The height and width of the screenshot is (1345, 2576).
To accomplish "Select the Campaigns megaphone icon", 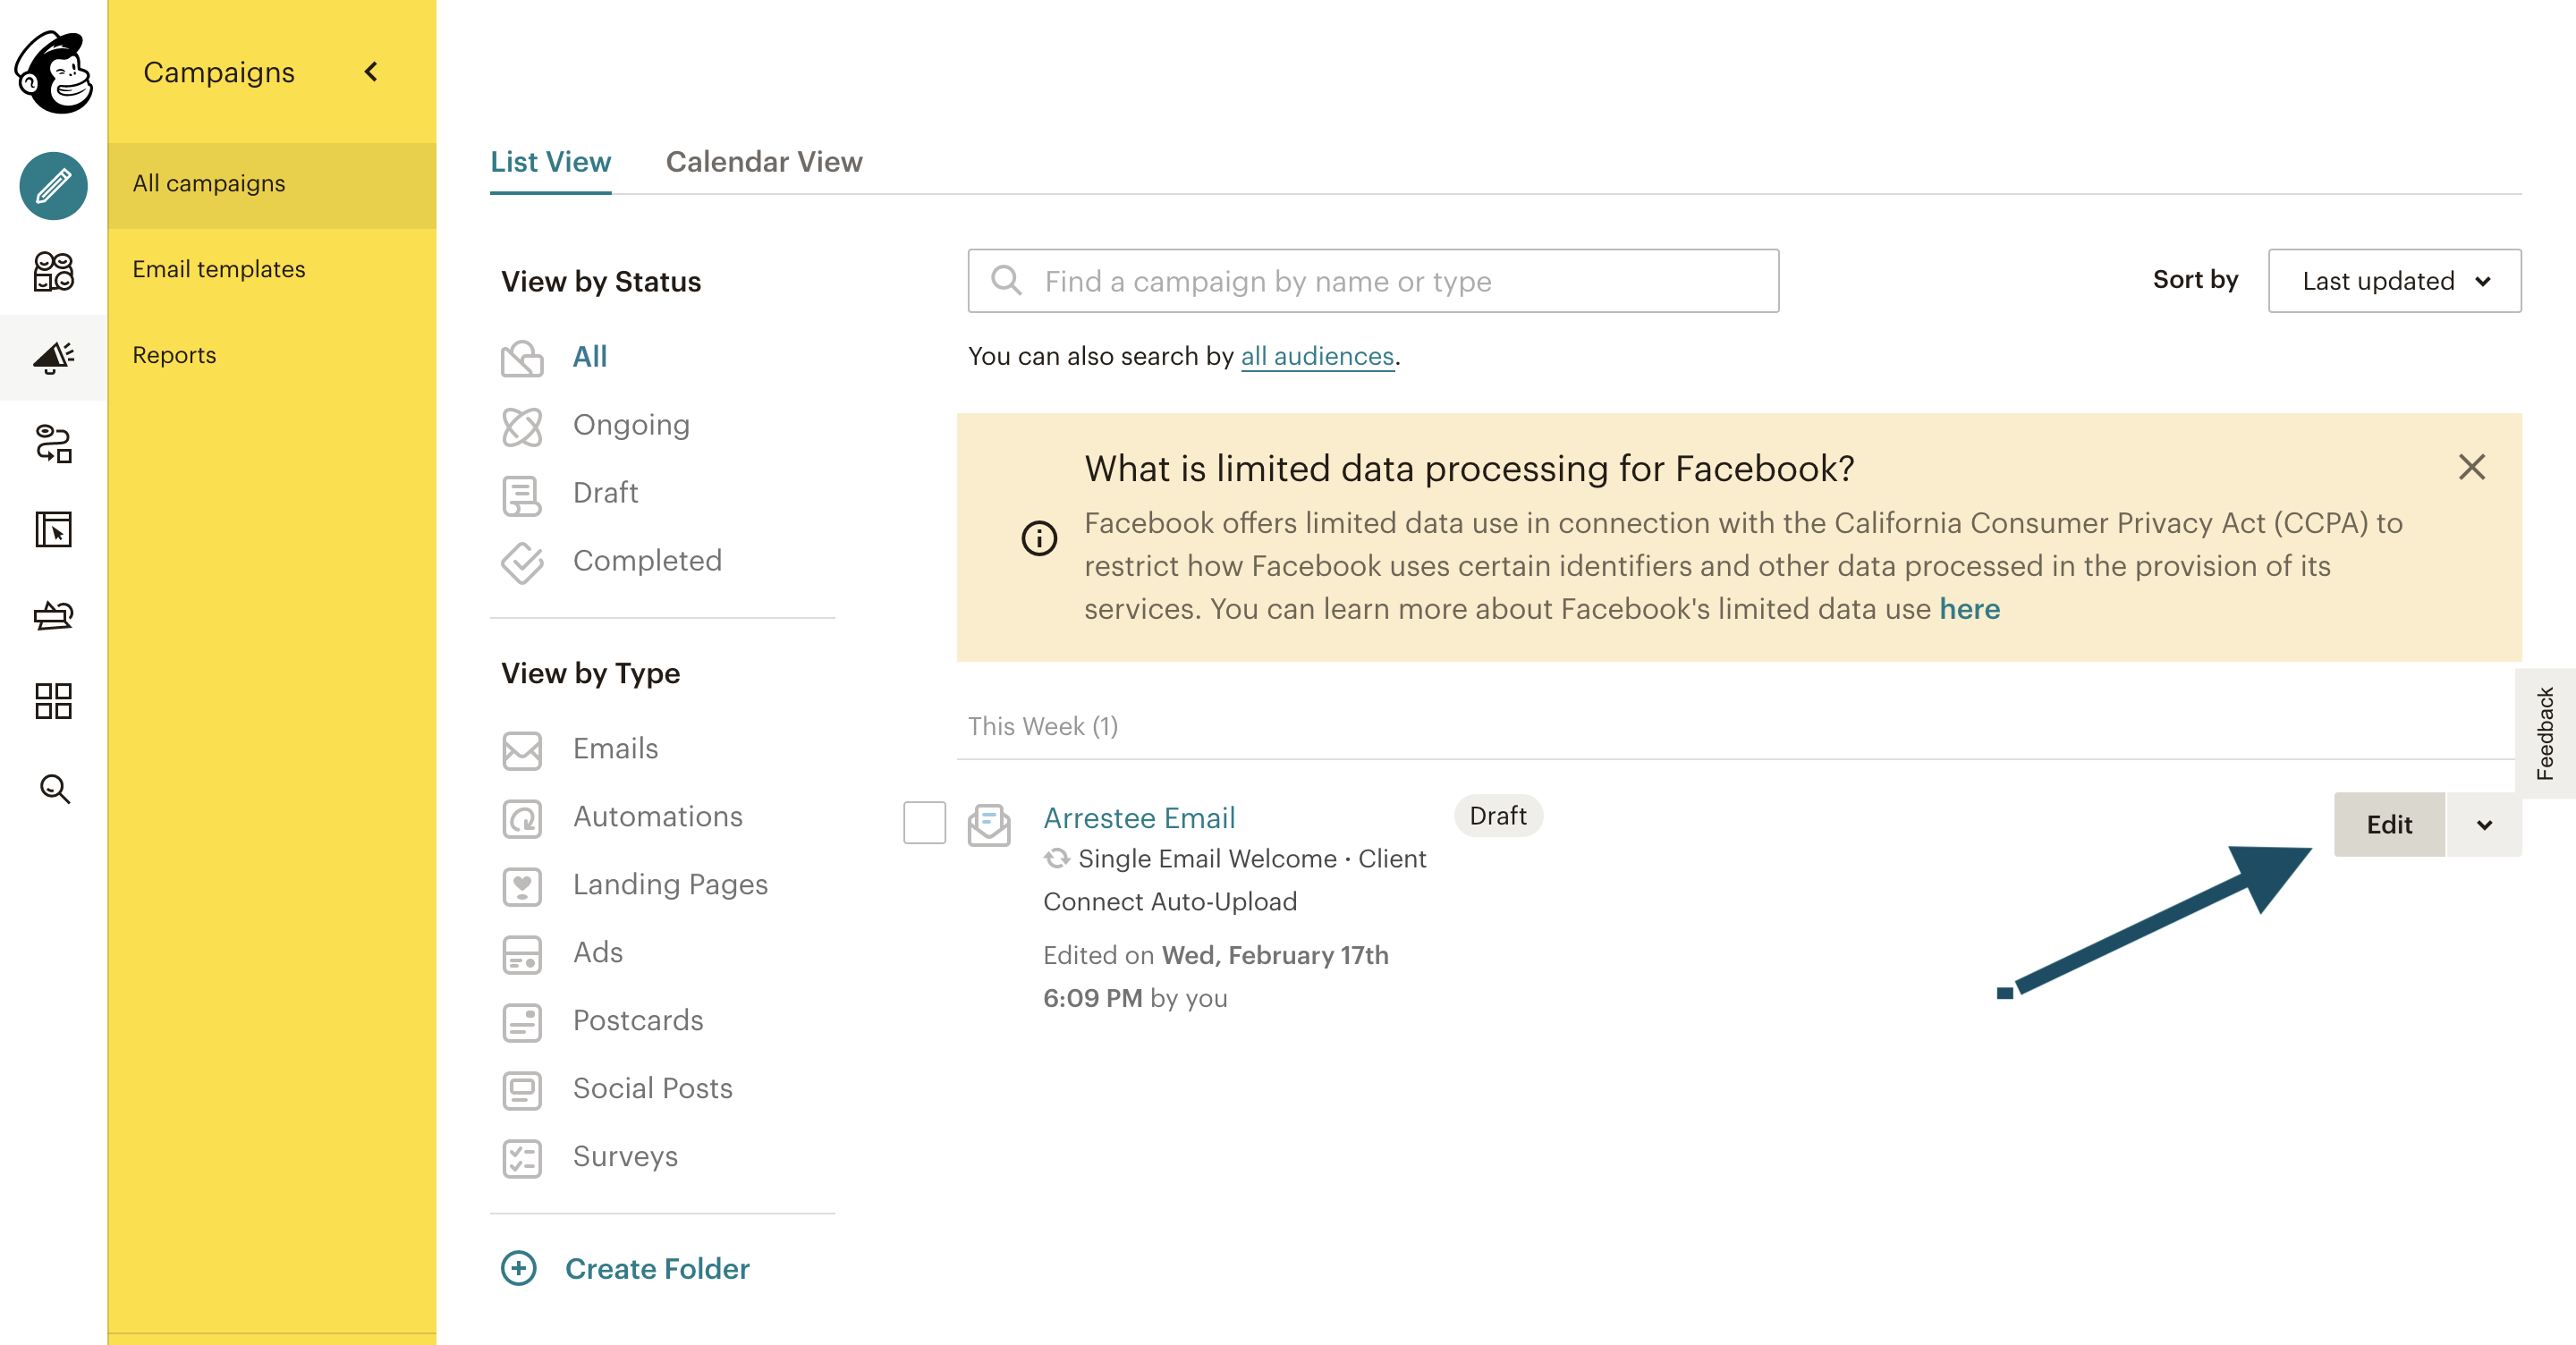I will 54,357.
